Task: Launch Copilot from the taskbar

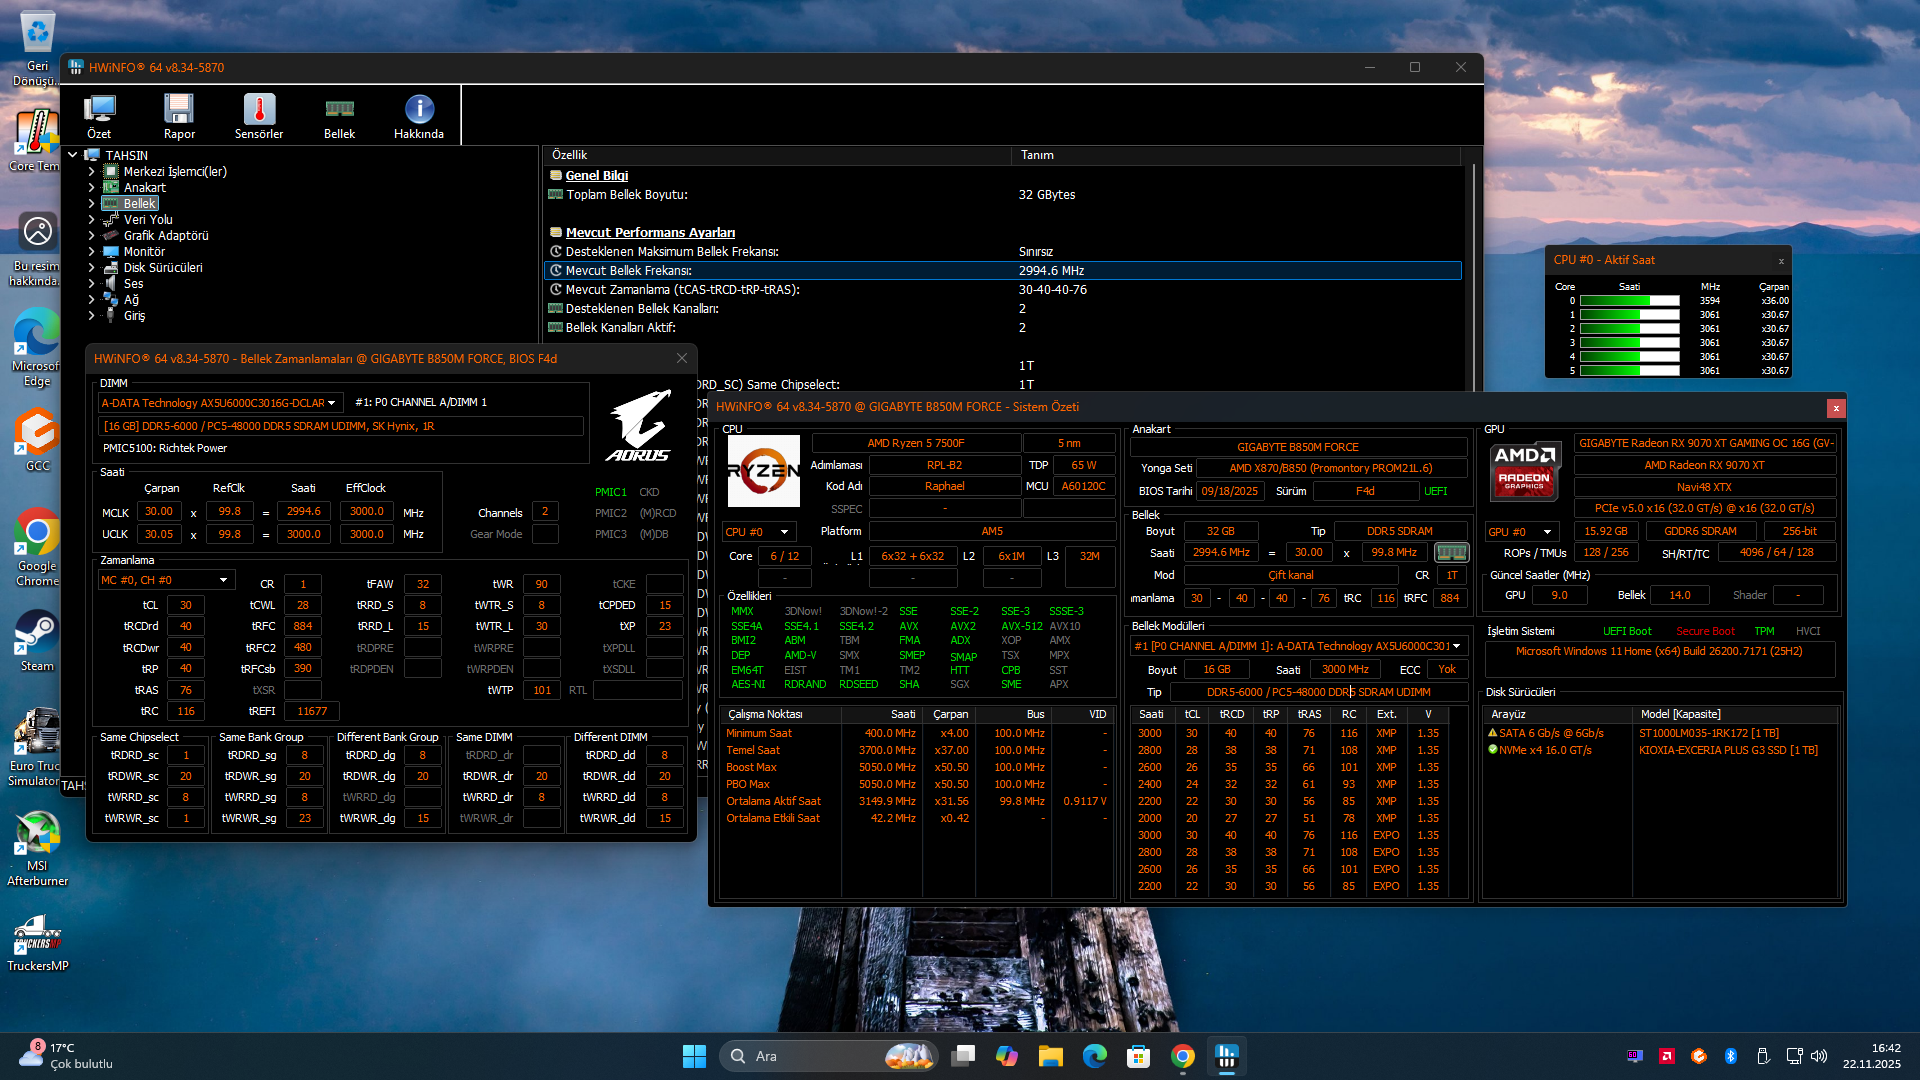Action: click(1007, 1056)
